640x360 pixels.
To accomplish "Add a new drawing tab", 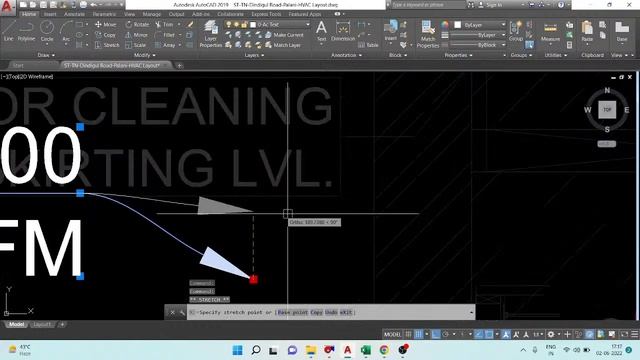I will coord(179,65).
